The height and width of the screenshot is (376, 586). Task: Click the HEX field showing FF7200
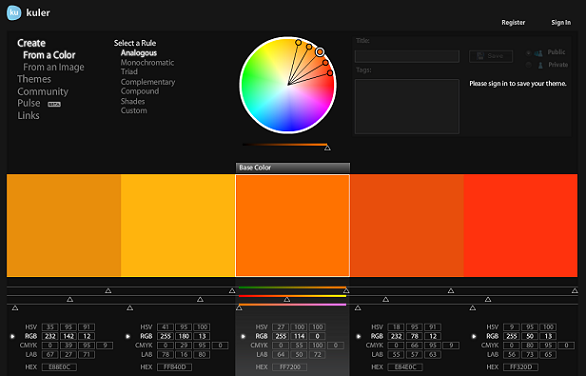(x=290, y=367)
